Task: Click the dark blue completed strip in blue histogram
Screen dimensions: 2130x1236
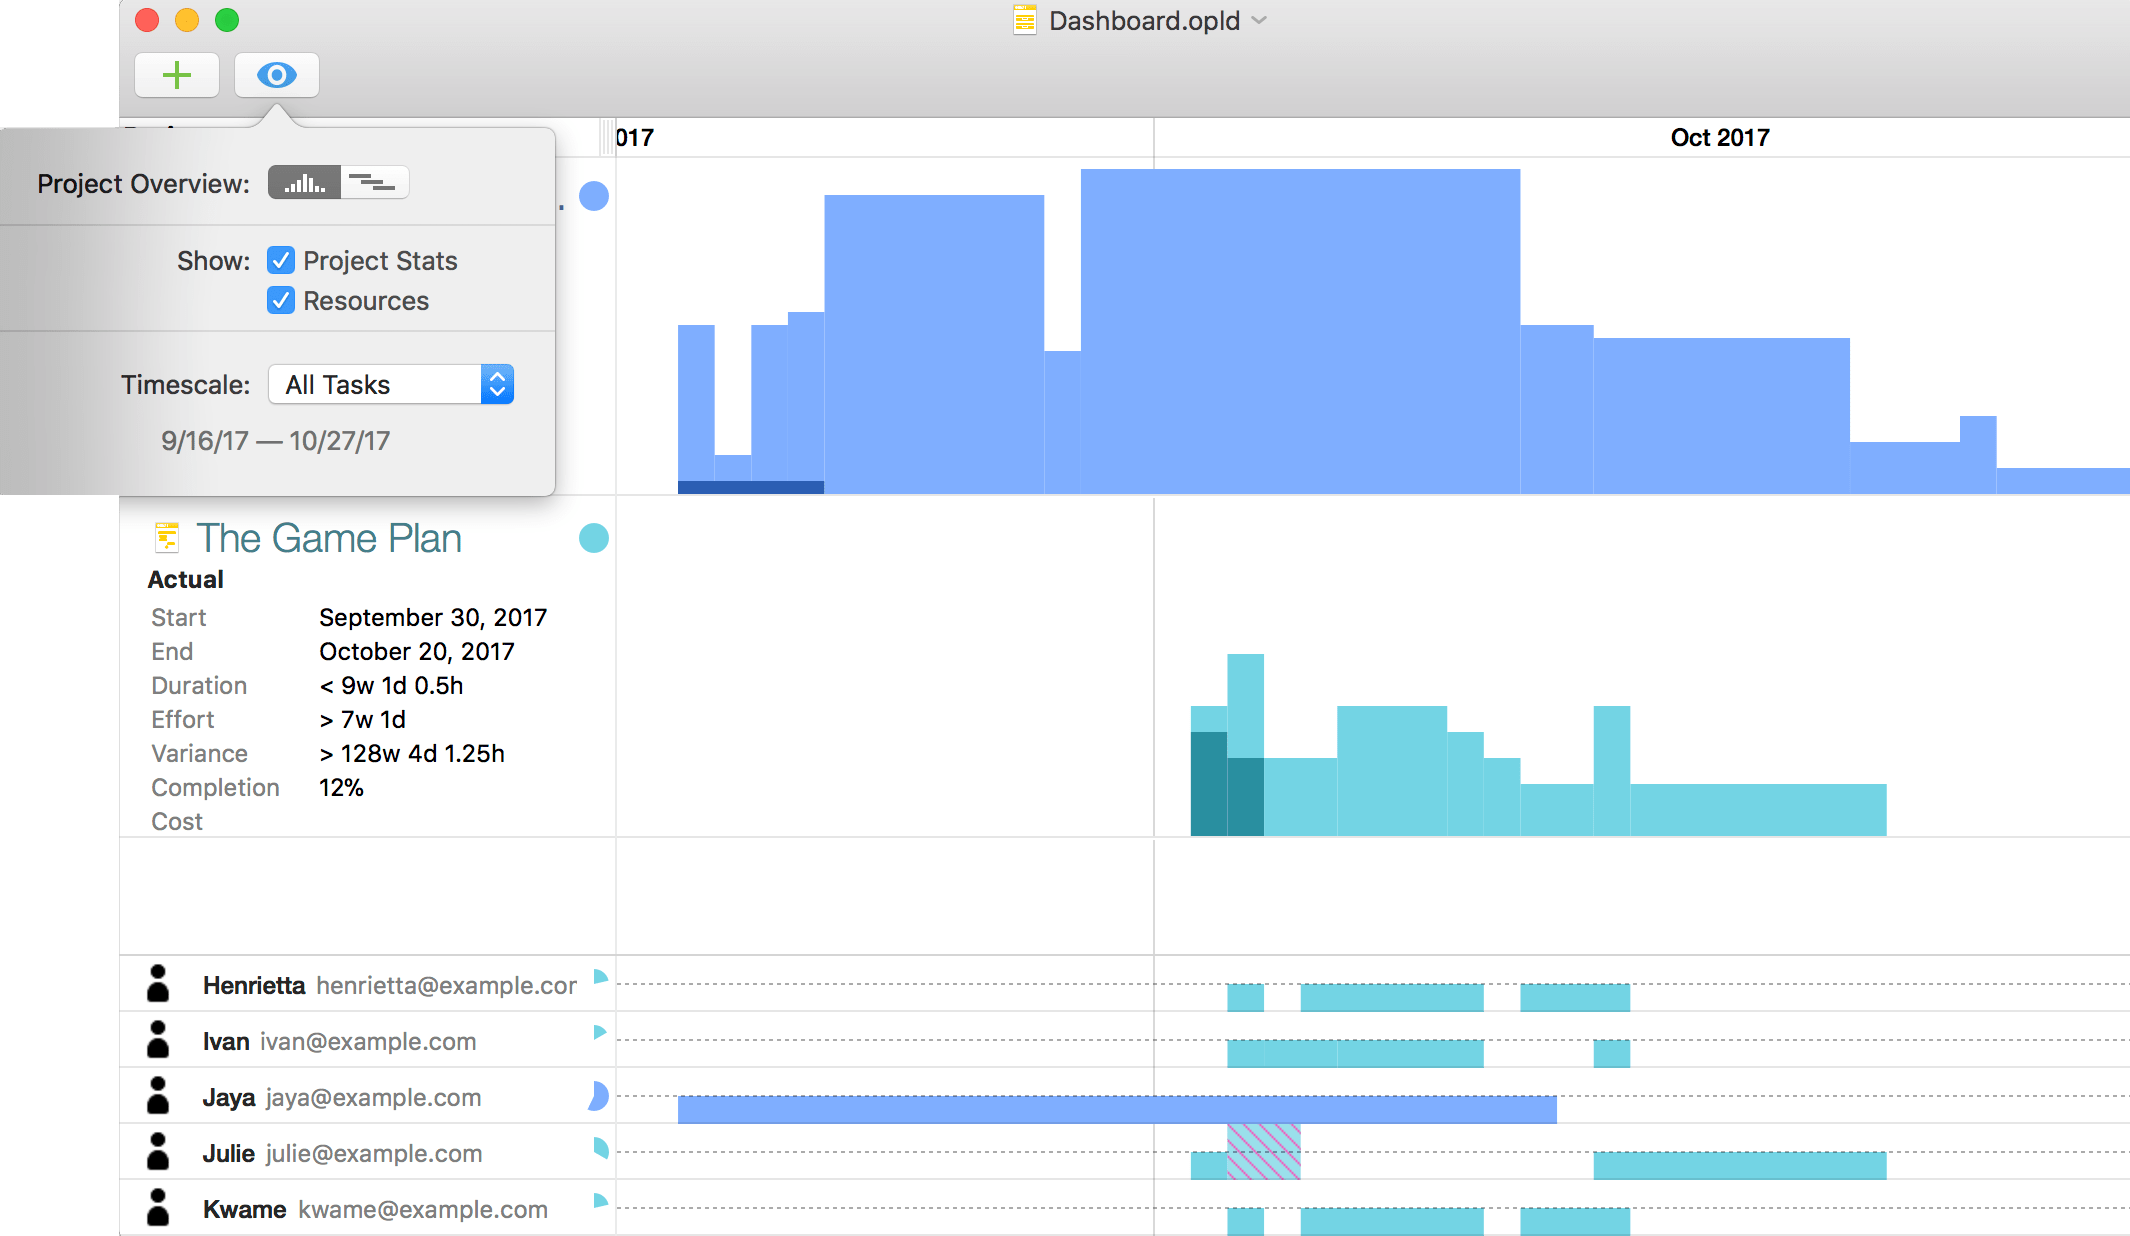Action: (x=751, y=488)
